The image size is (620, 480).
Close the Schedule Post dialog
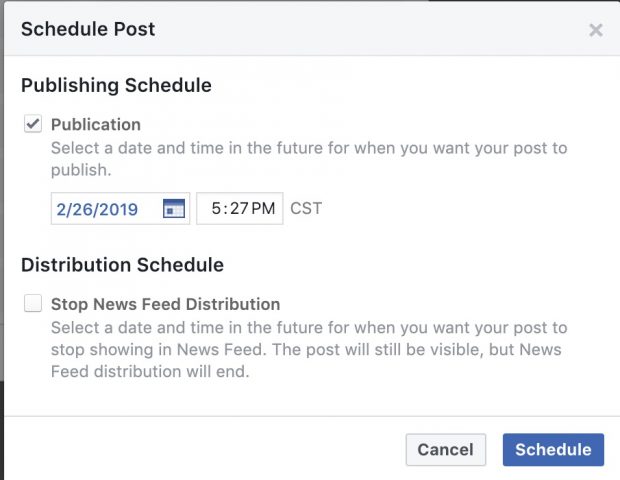595,30
